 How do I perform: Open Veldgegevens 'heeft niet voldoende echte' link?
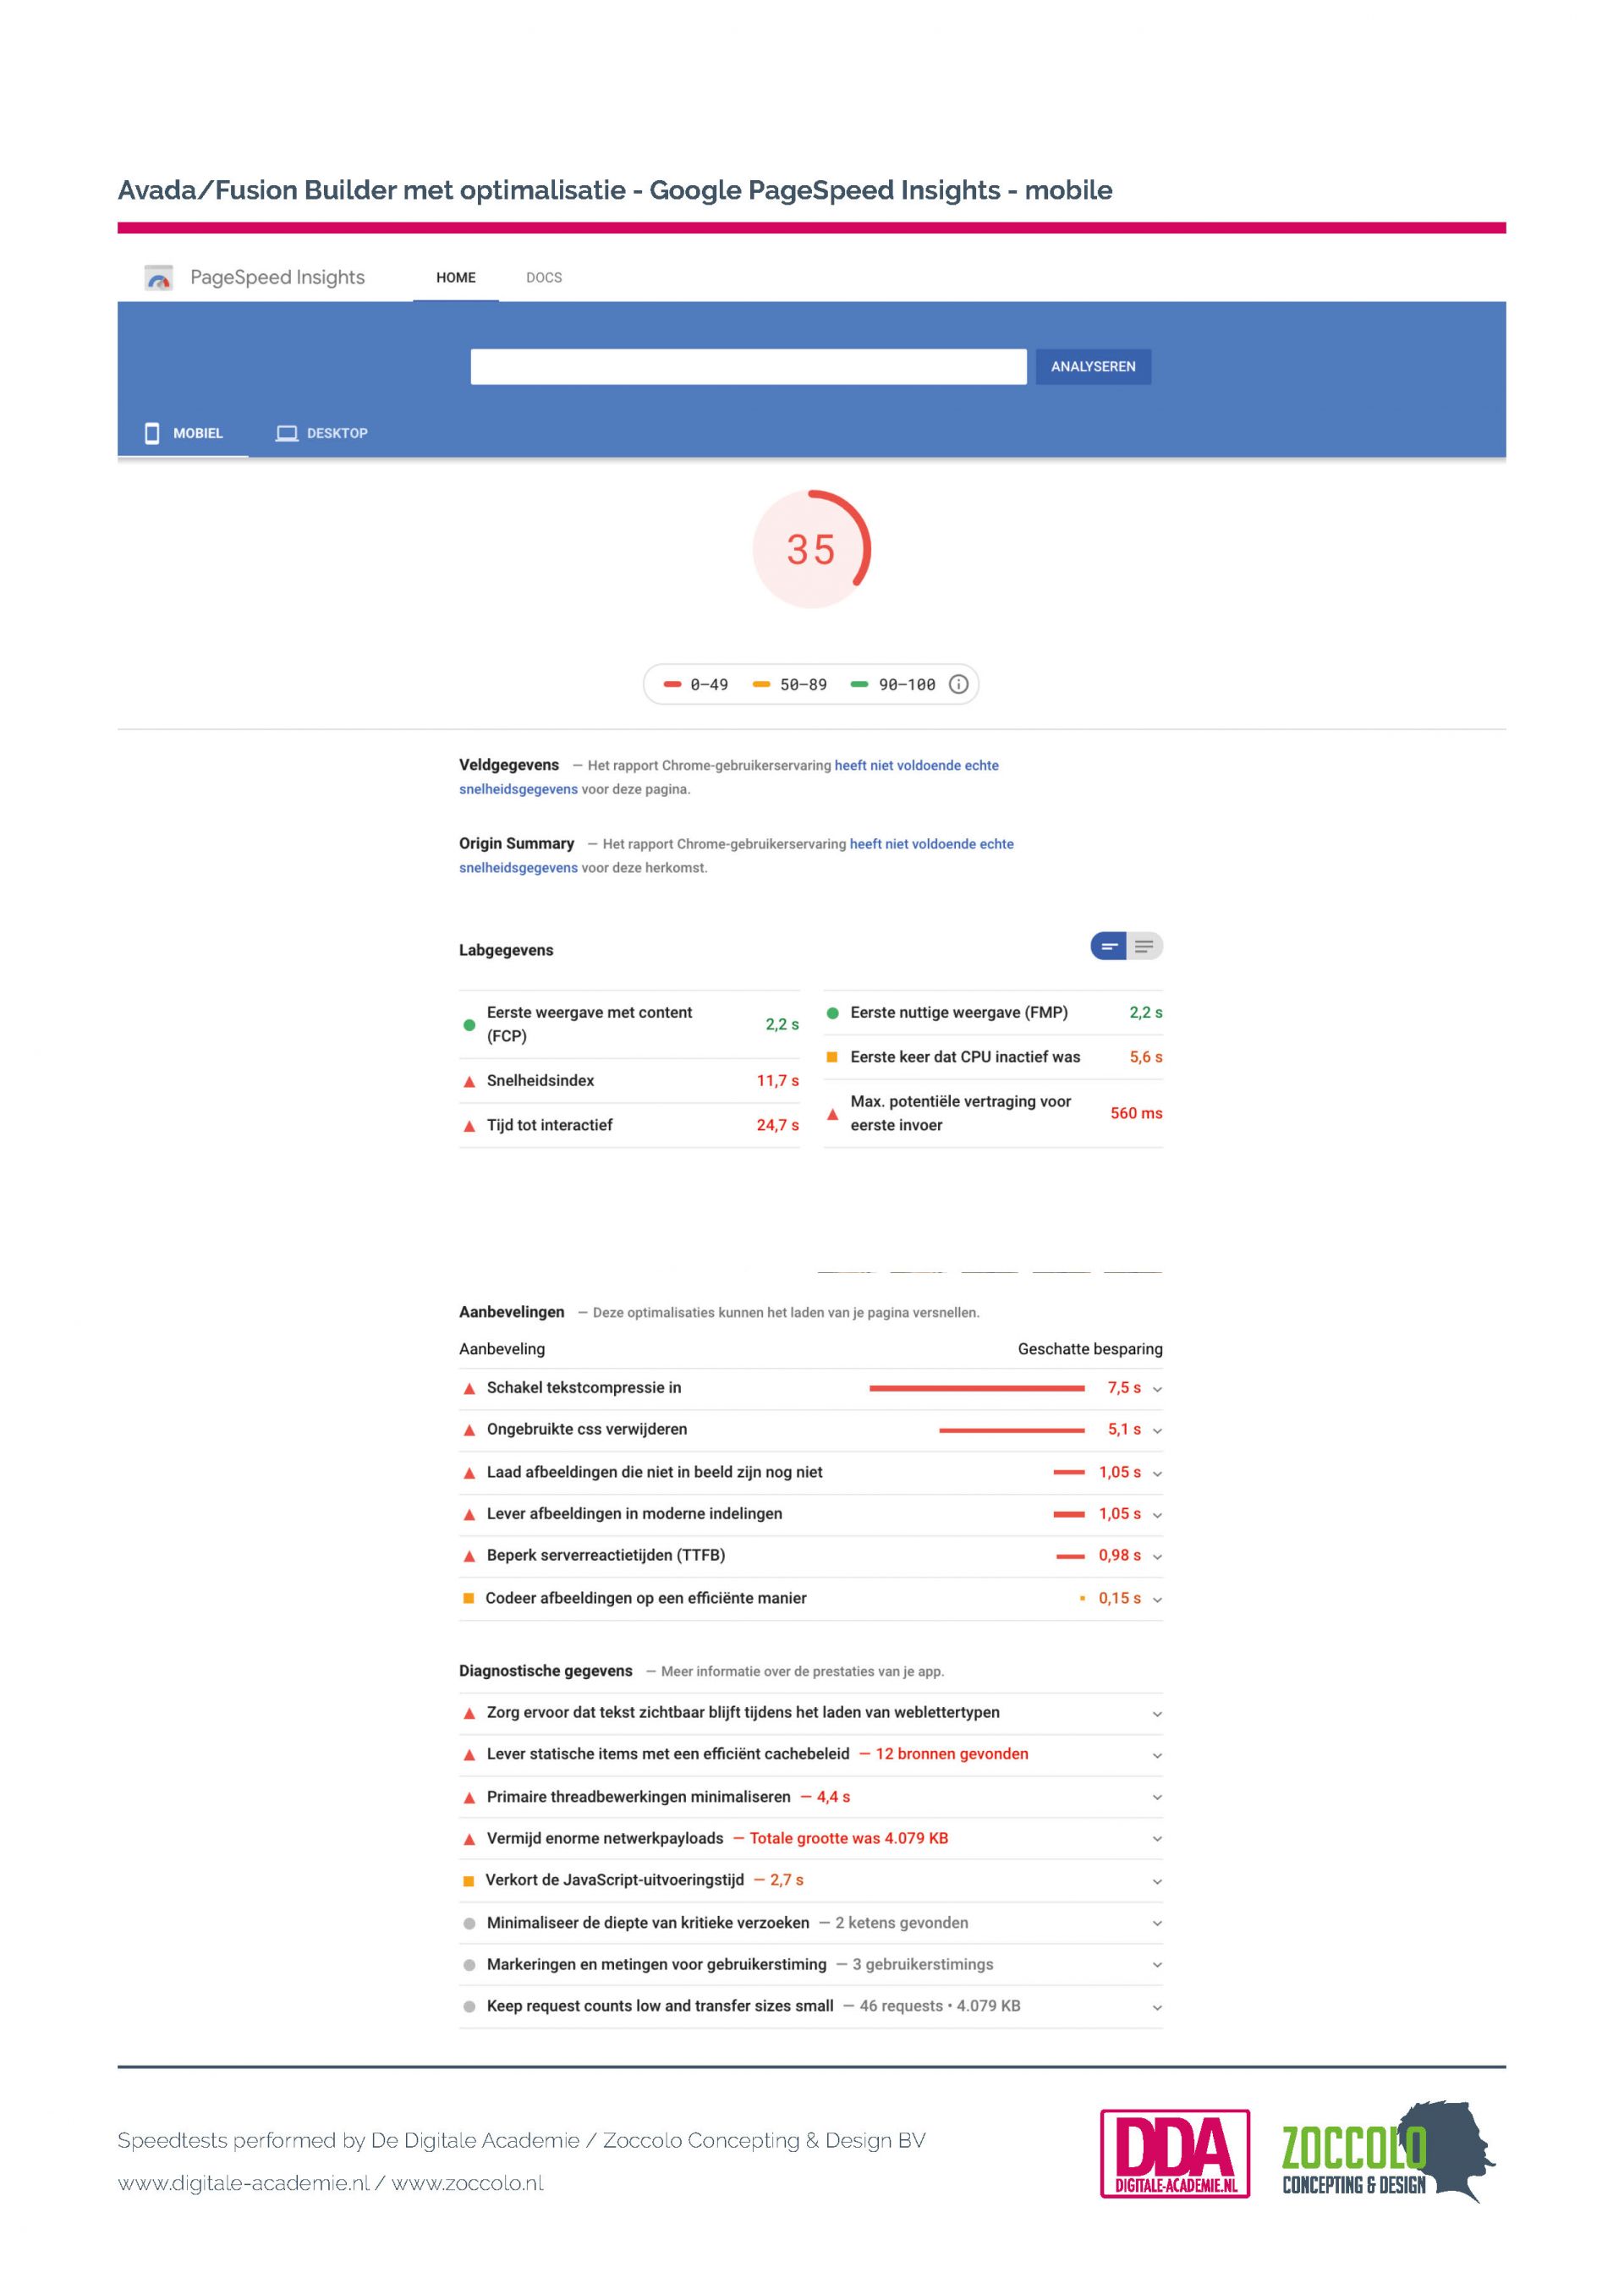916,765
